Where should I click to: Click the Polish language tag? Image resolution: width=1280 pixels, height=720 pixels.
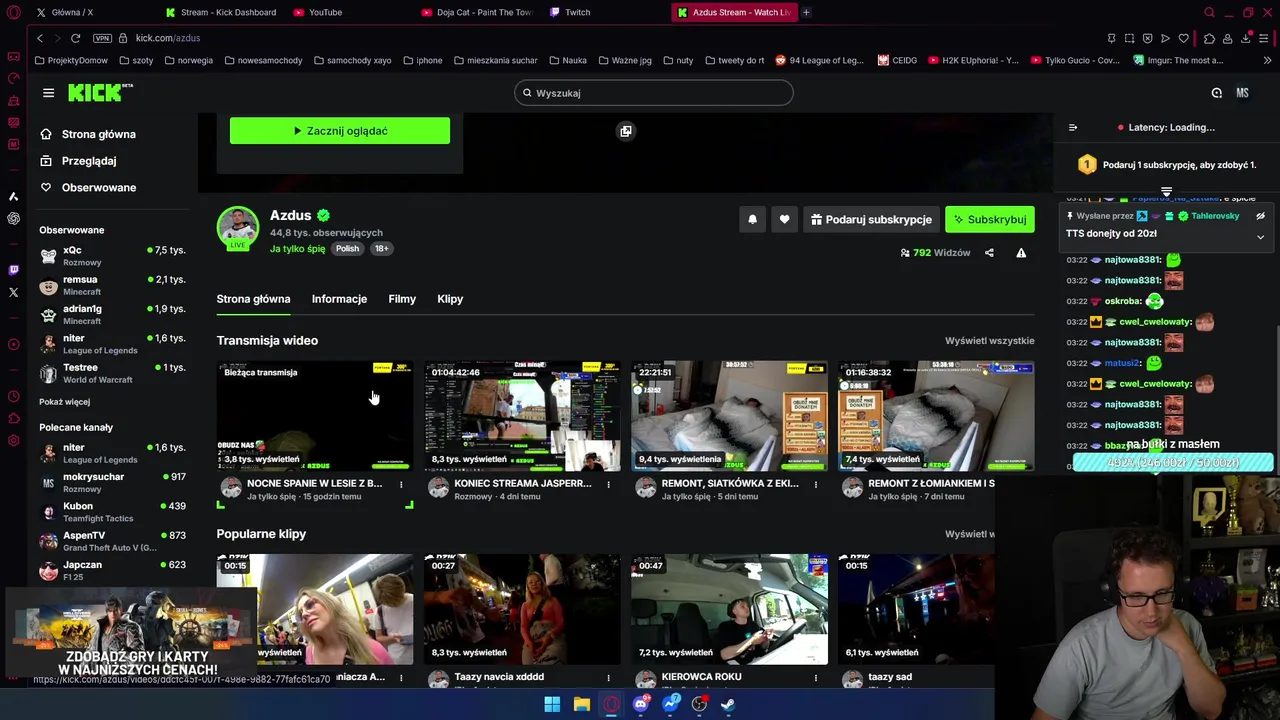click(x=347, y=249)
